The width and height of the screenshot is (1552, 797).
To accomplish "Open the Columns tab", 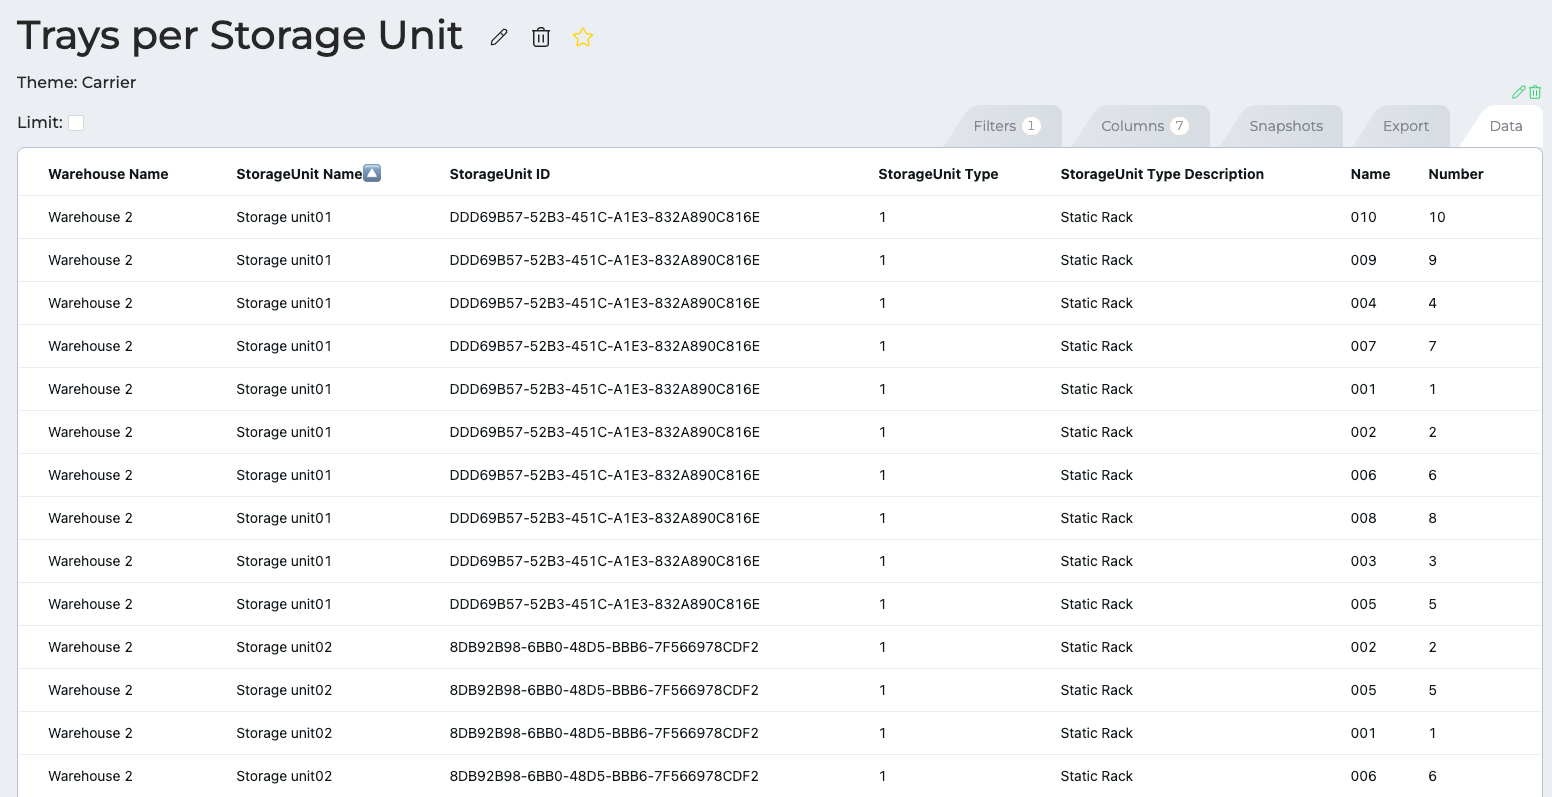I will tap(1144, 126).
